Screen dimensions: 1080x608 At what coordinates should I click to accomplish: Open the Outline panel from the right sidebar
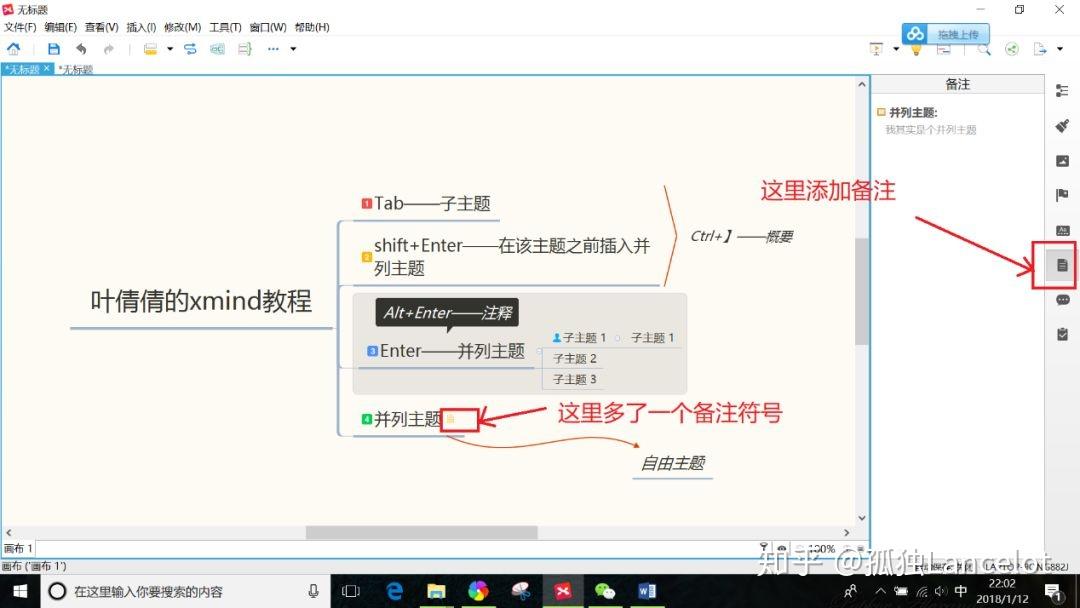[x=1062, y=91]
